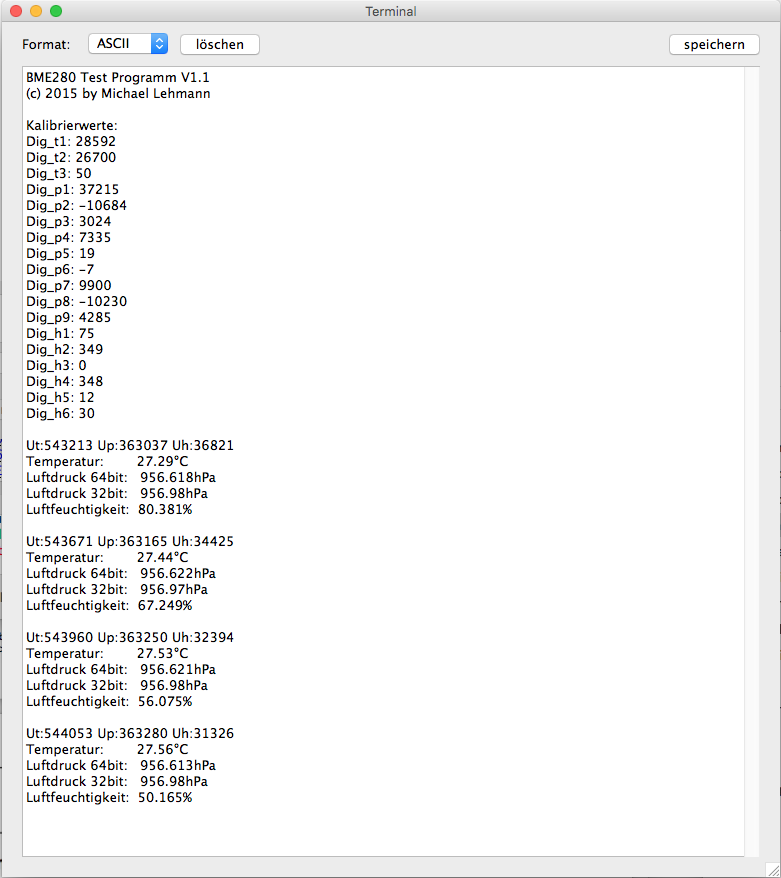The height and width of the screenshot is (878, 781).
Task: Click the 'Dig_h1: 75' line
Action: (60, 334)
